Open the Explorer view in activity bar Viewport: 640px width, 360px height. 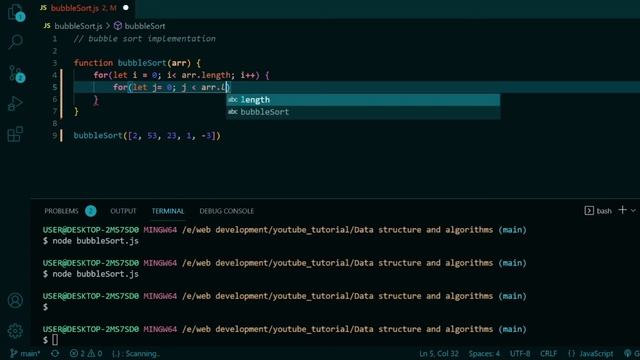point(16,12)
